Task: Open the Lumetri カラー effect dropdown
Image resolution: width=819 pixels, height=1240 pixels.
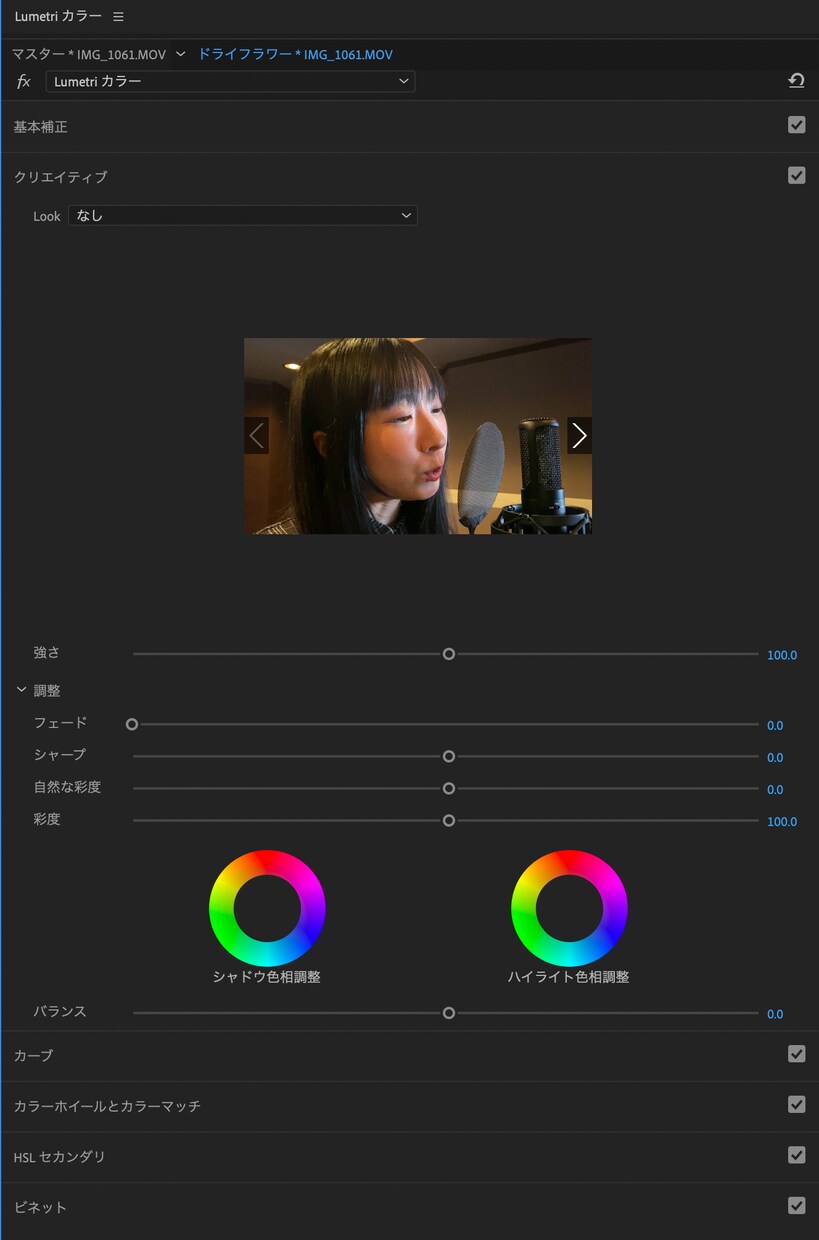Action: [x=230, y=81]
